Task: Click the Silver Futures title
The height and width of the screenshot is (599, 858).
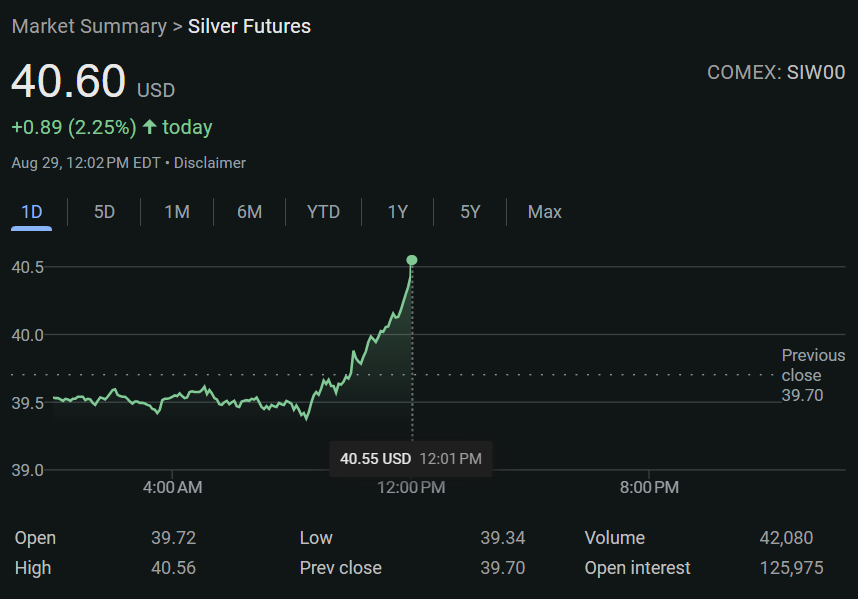Action: 249,26
